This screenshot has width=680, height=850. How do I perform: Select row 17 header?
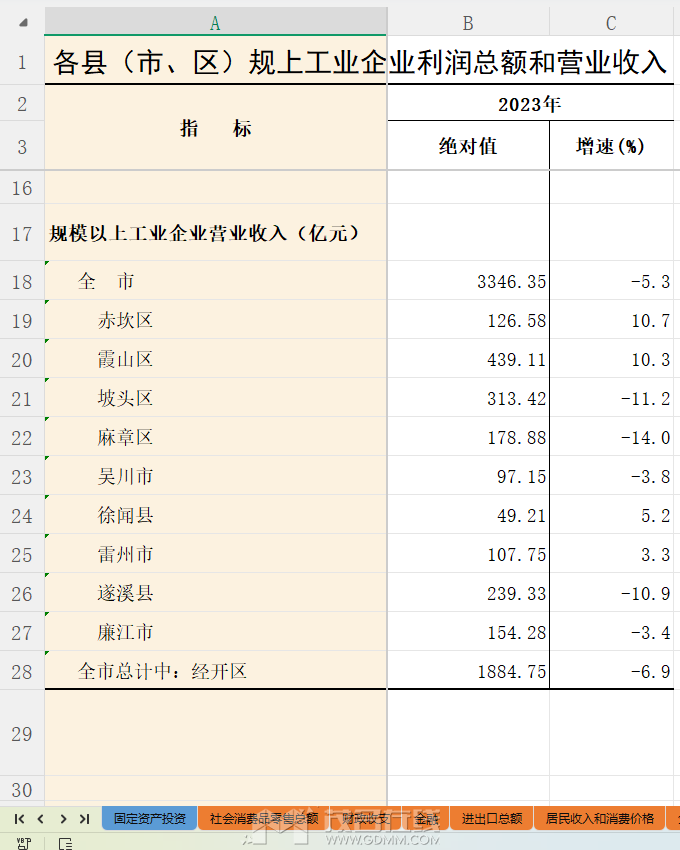[22, 234]
